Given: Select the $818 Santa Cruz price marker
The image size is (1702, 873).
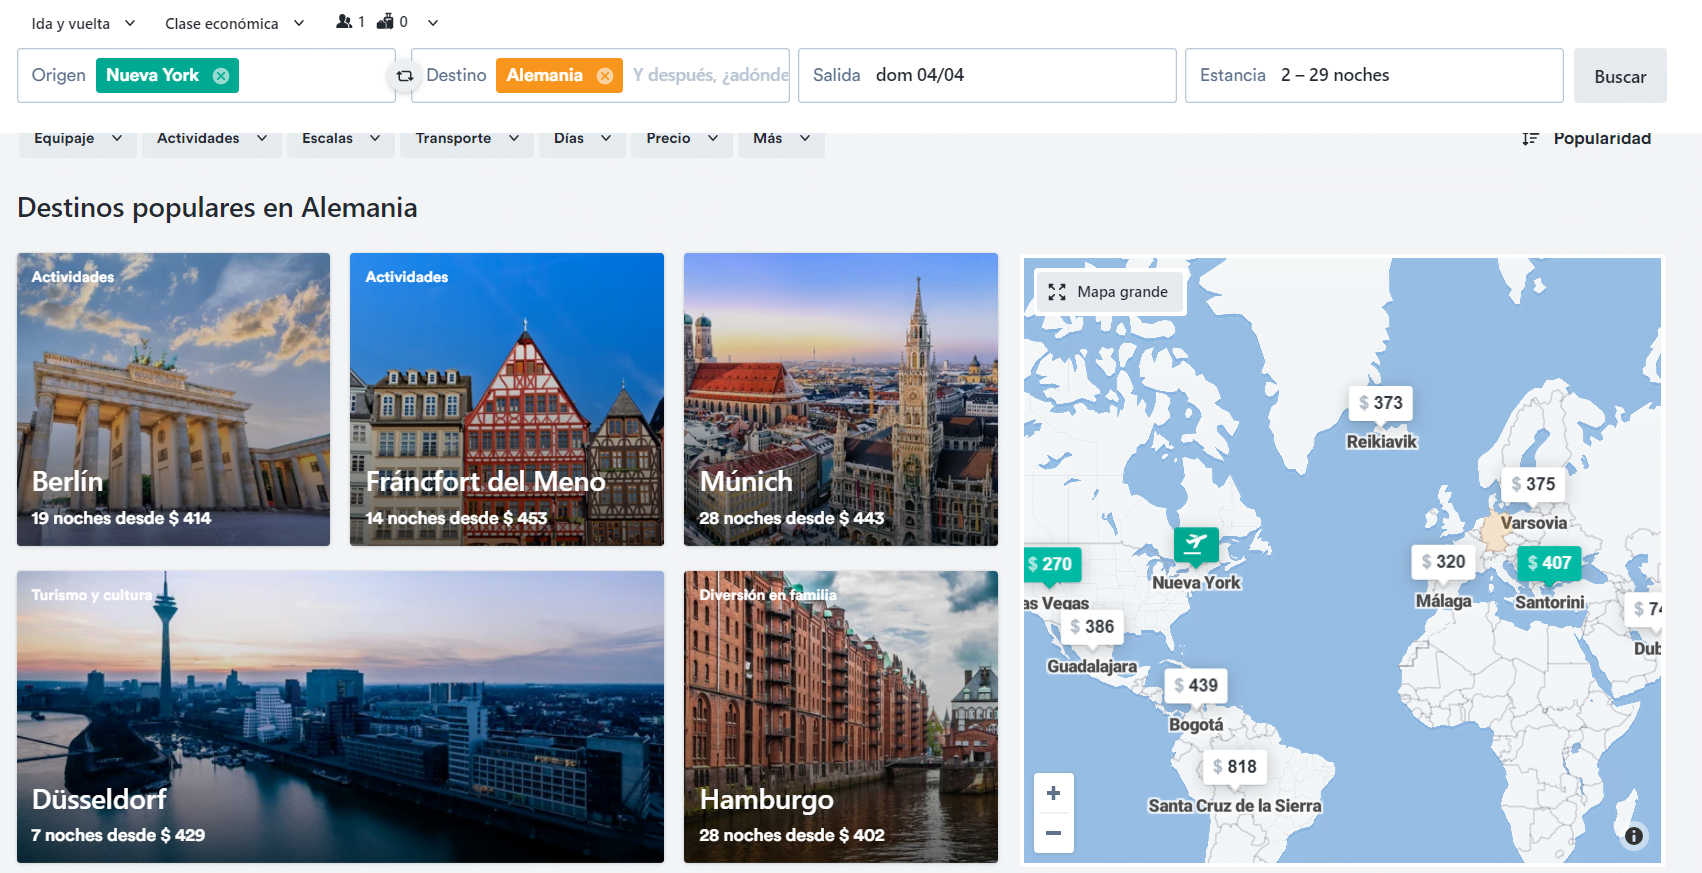Looking at the screenshot, I should point(1235,767).
